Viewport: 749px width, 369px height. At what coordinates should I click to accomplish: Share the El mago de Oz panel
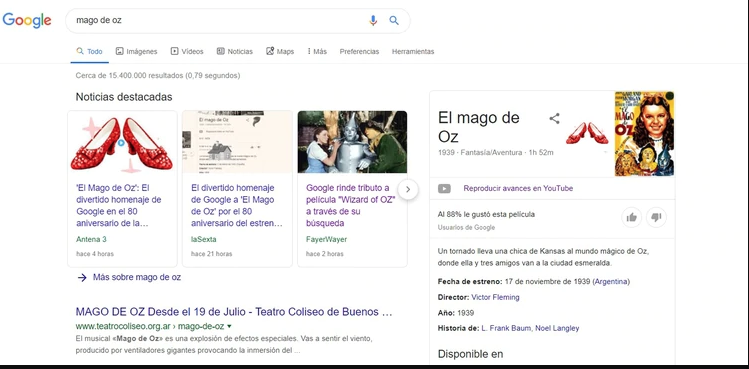(554, 119)
